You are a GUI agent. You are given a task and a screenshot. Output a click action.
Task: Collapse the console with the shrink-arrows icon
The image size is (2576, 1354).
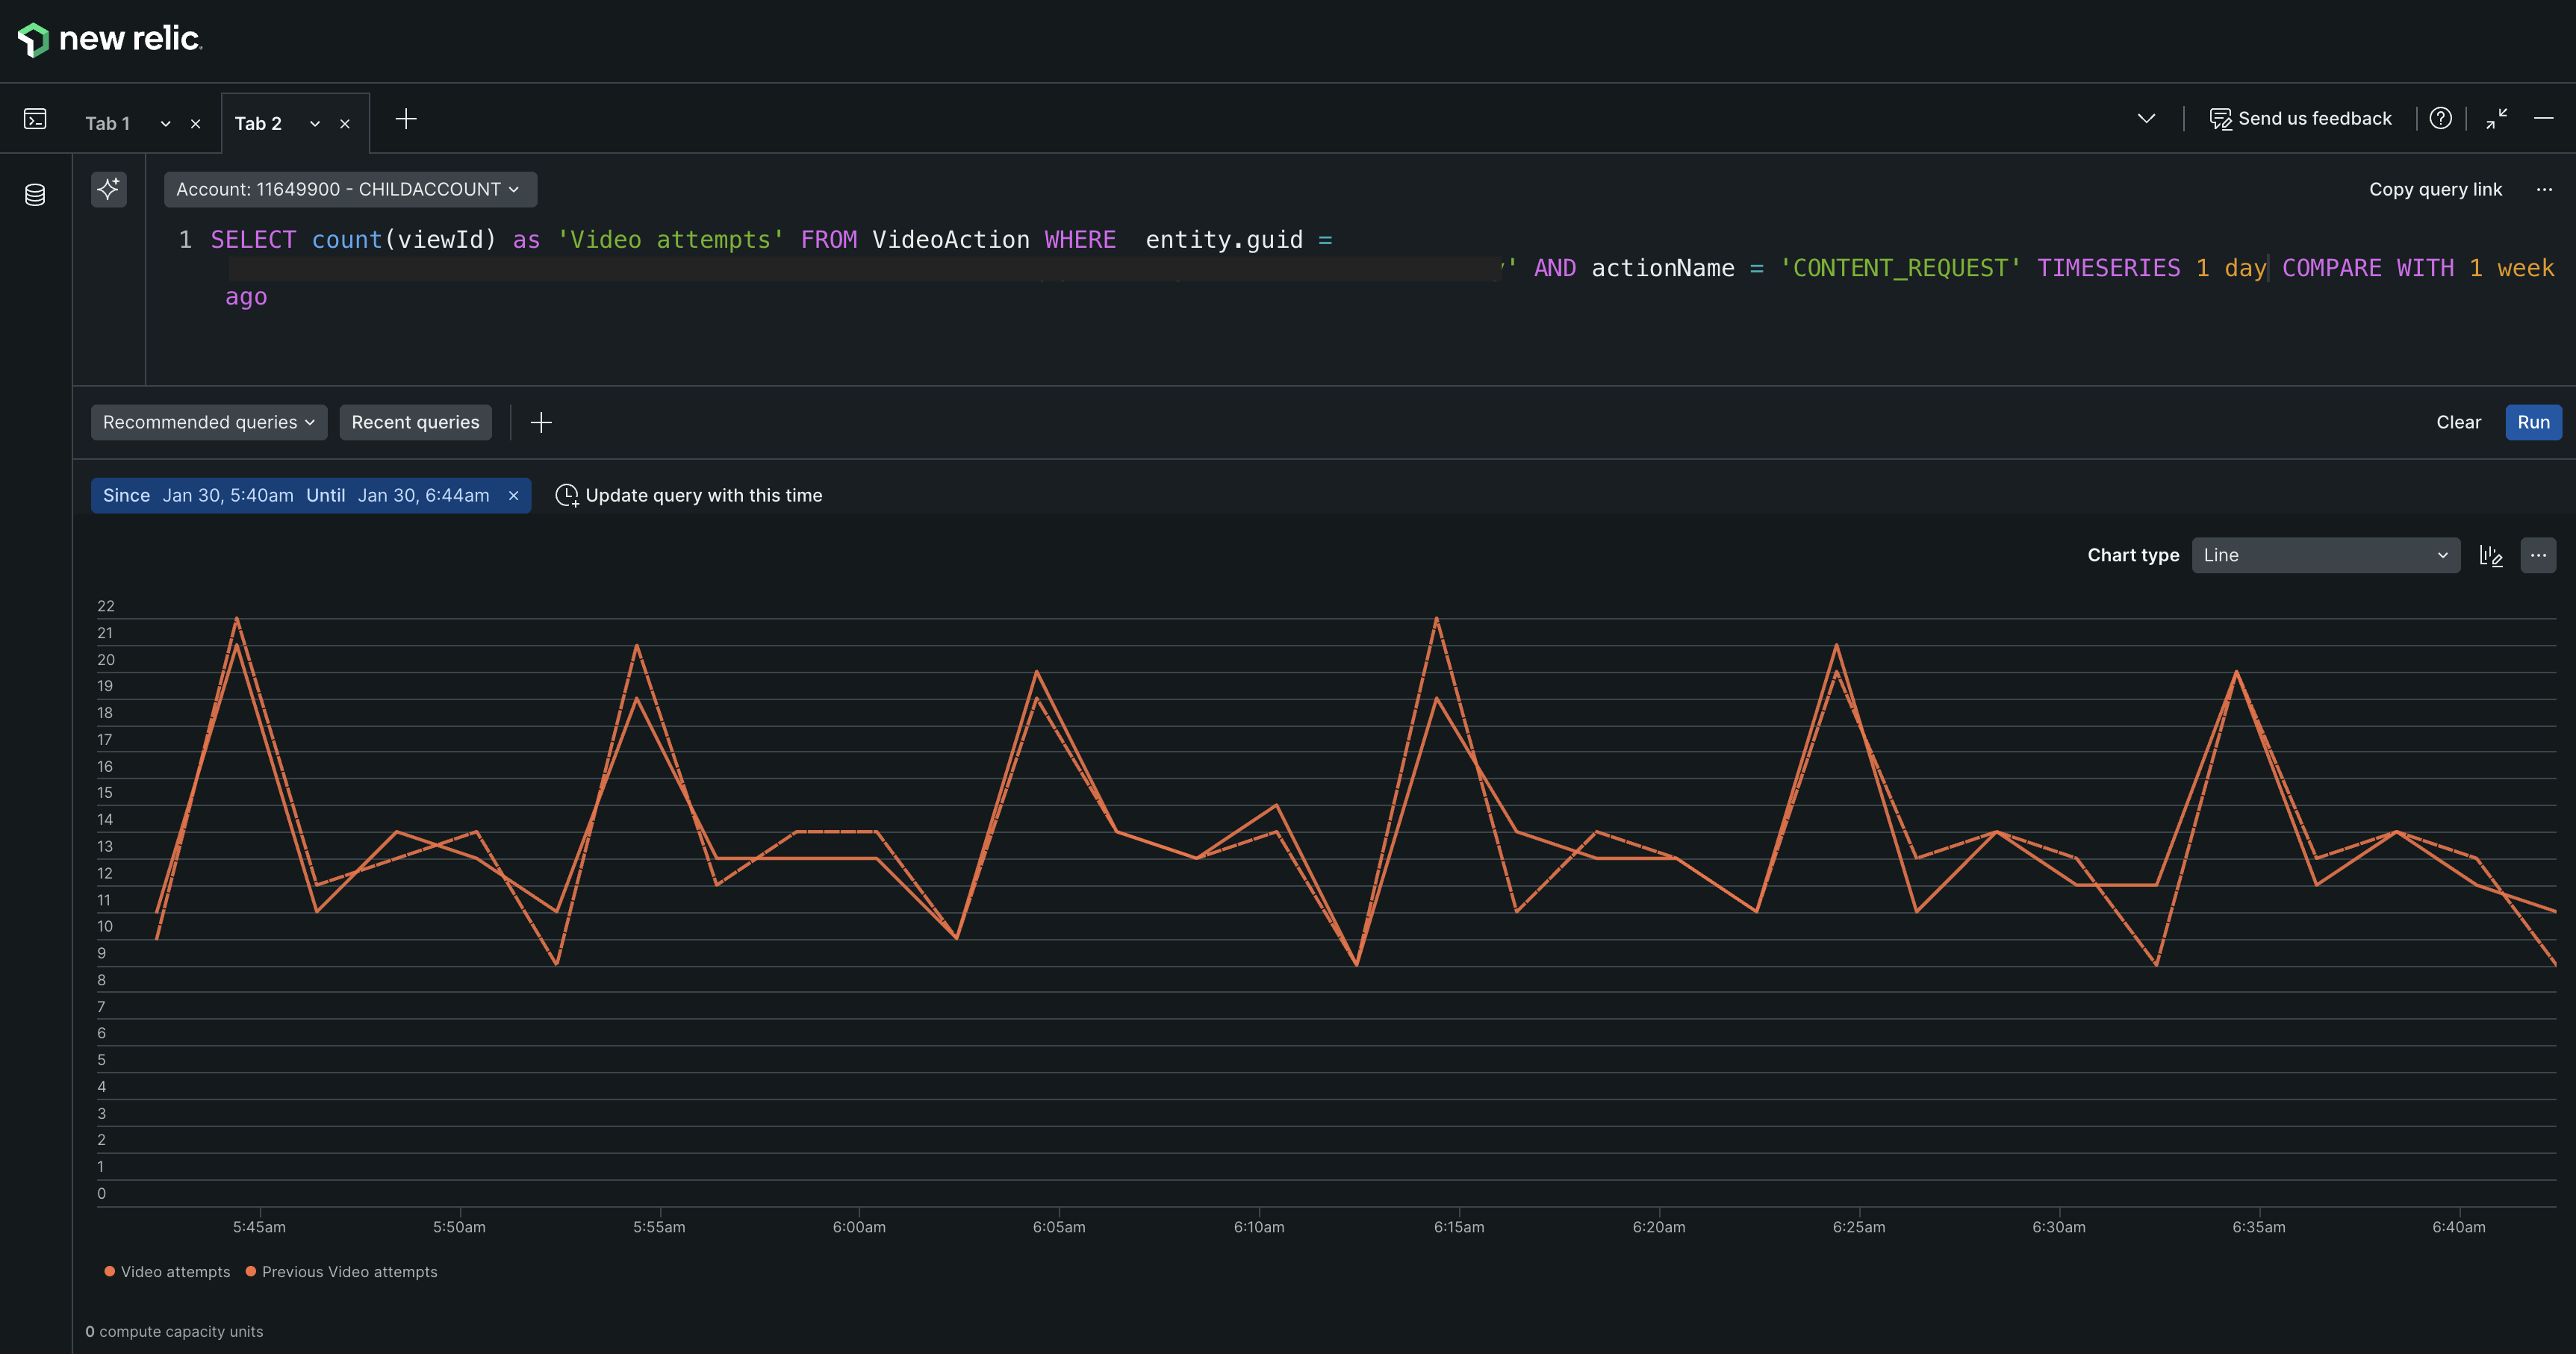(x=2496, y=119)
